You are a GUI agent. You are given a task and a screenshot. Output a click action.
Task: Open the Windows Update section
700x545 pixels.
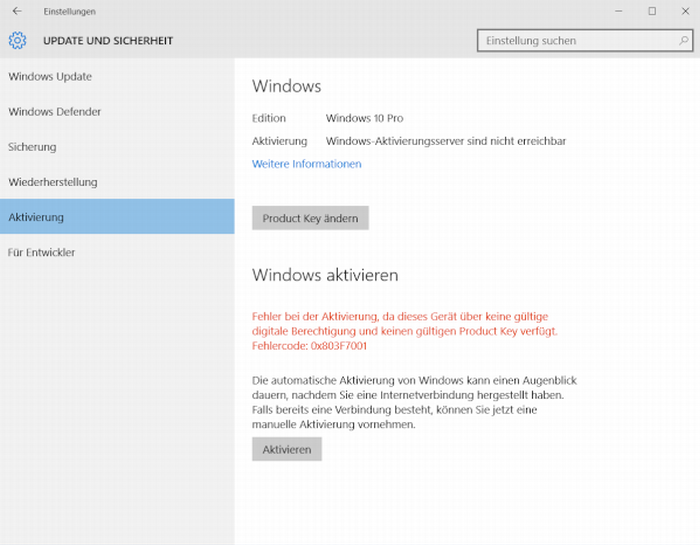click(x=50, y=77)
